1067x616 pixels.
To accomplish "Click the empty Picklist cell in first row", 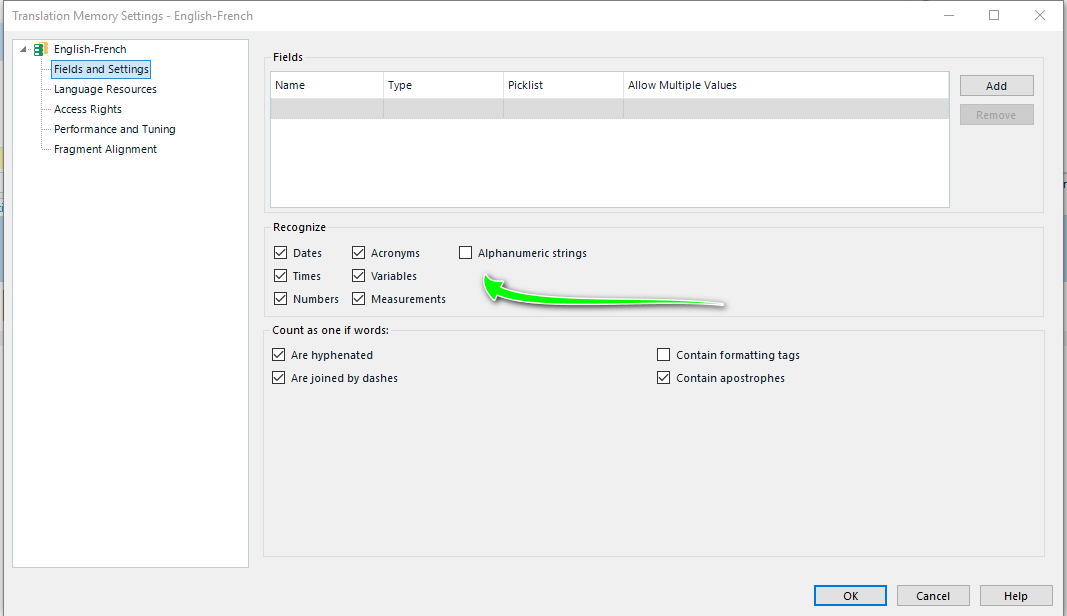I will tap(563, 109).
